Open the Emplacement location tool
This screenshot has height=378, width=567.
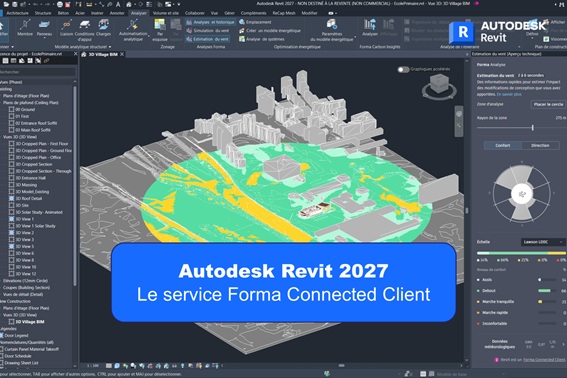point(255,22)
